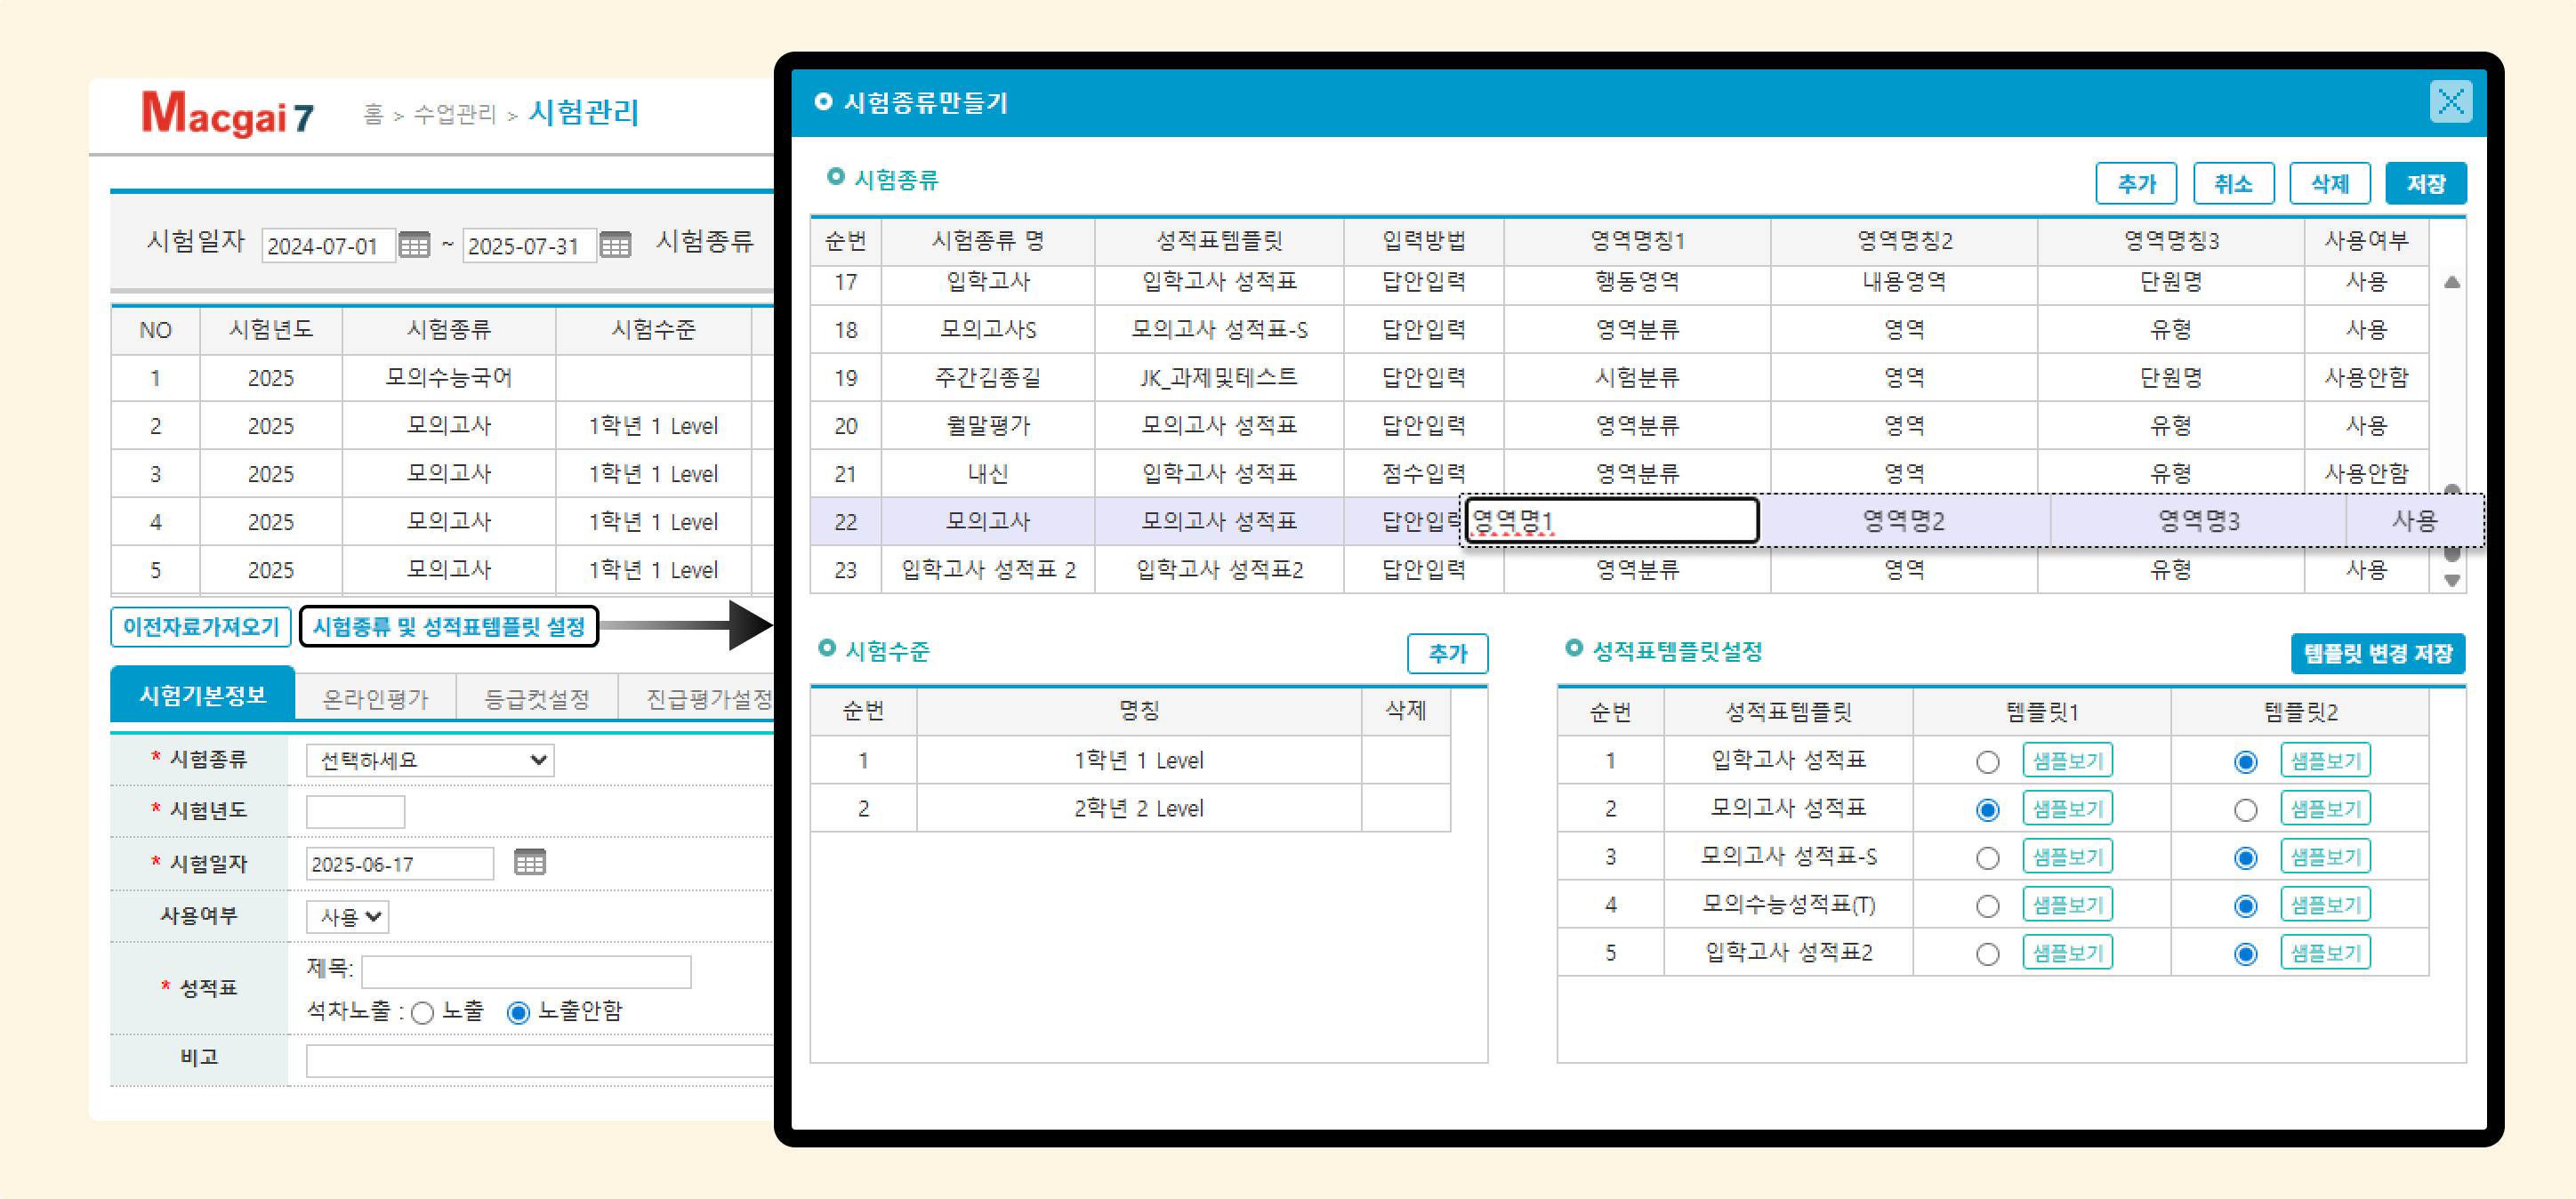Screen dimensions: 2576x1199
Task: Select 템플릿2 radio for 모의고사 성적표
Action: [2245, 810]
